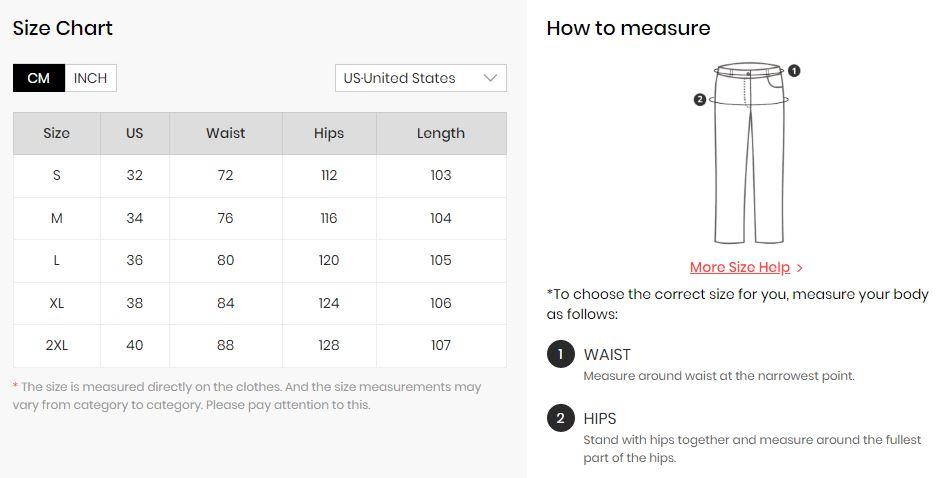The height and width of the screenshot is (478, 936).
Task: Click marker 2 on the pants diagram
Action: pyautogui.click(x=700, y=100)
